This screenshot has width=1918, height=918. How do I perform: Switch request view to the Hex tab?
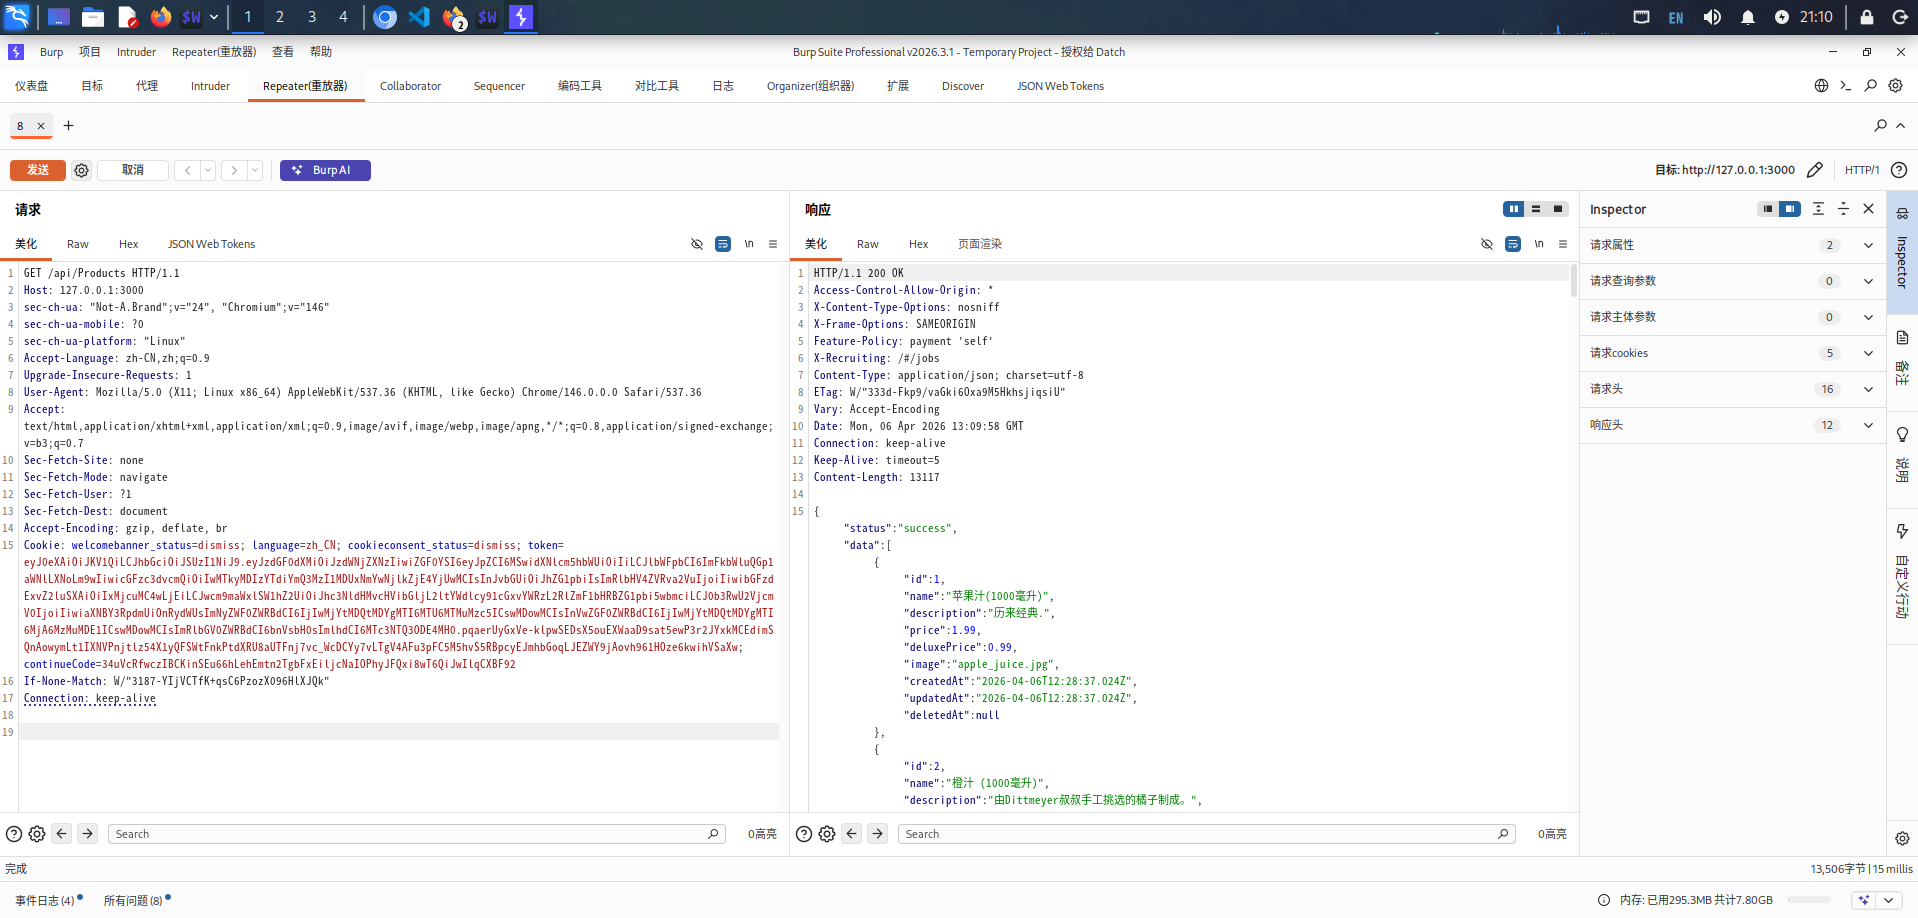point(128,244)
